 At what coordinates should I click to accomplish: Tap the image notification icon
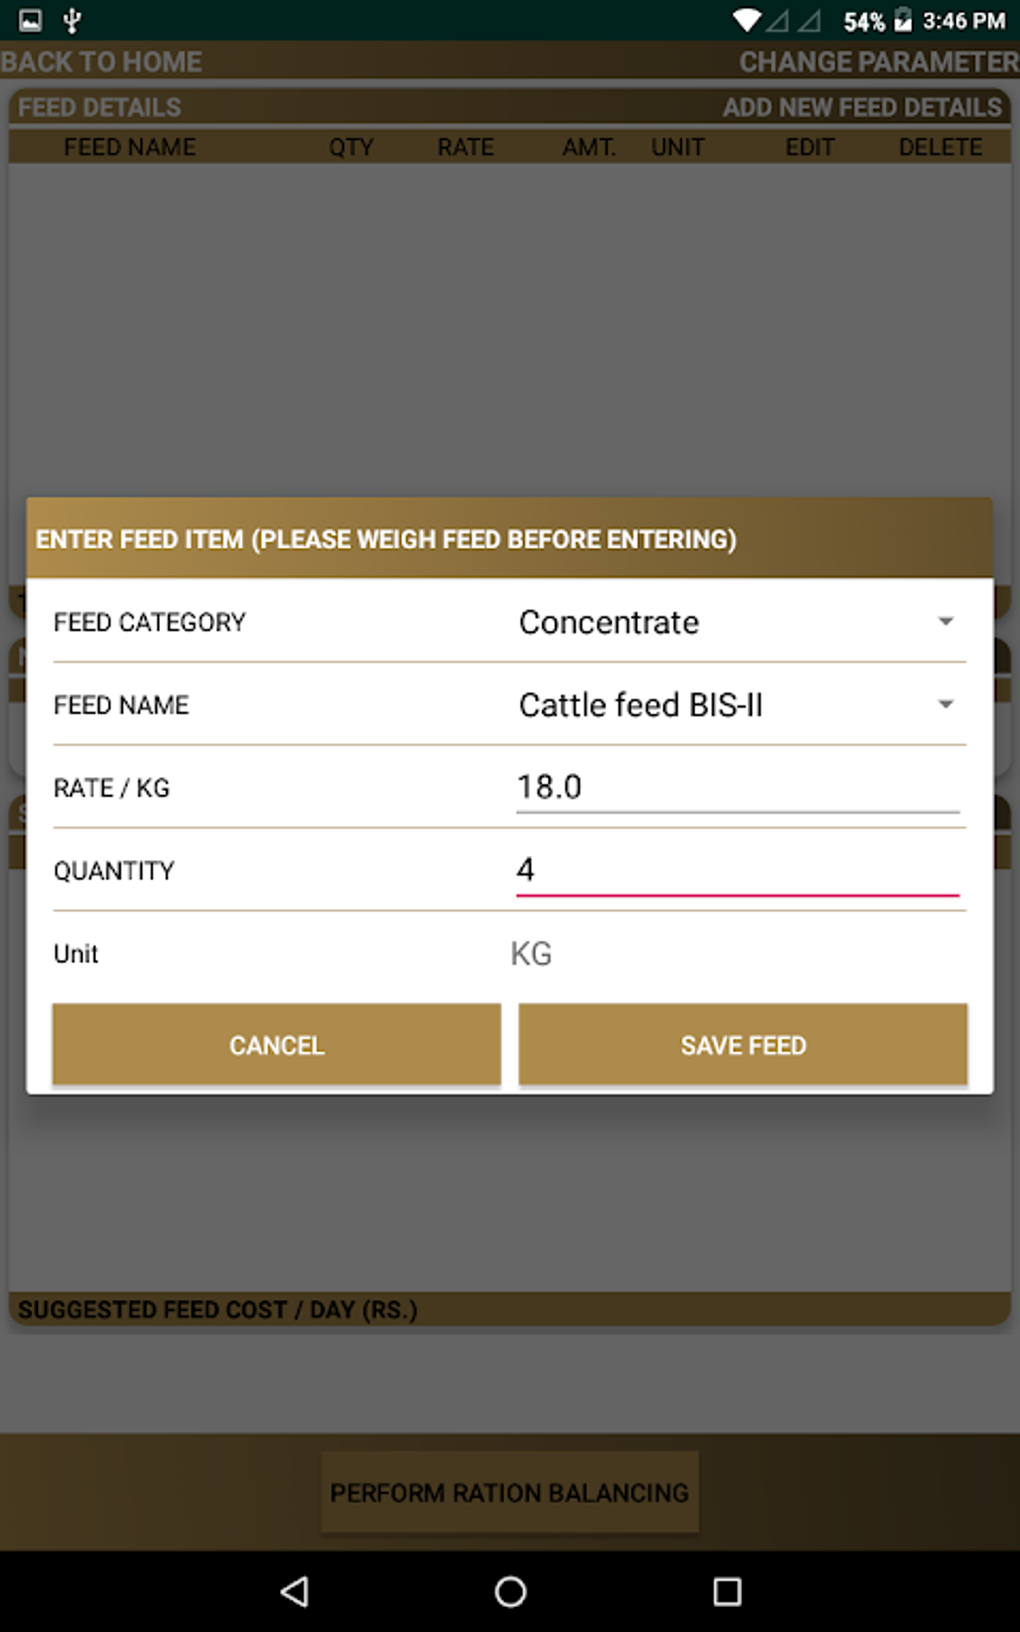click(30, 20)
